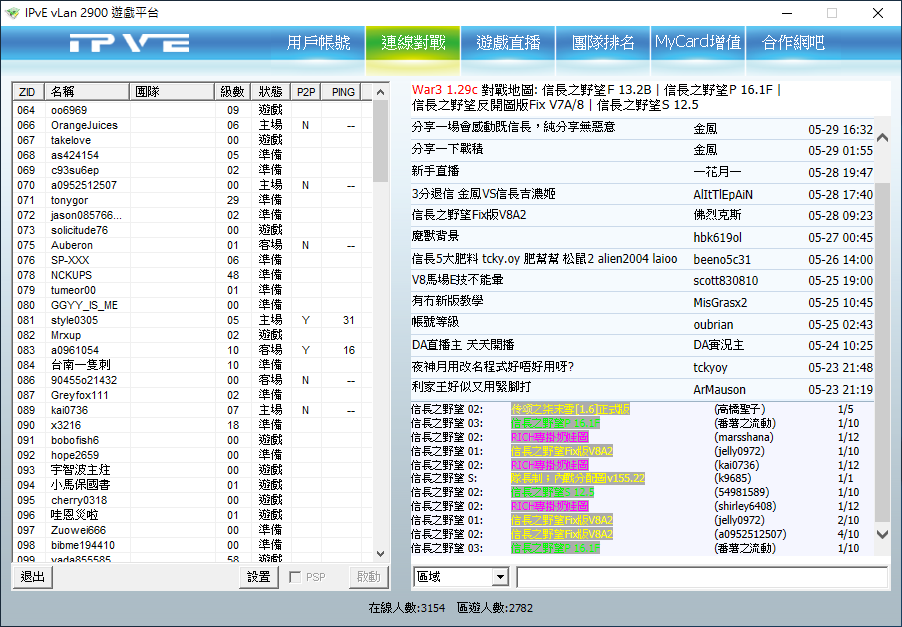Click the right panel scroll-down arrow
Viewport: 902px width, 627px height.
pyautogui.click(x=881, y=536)
